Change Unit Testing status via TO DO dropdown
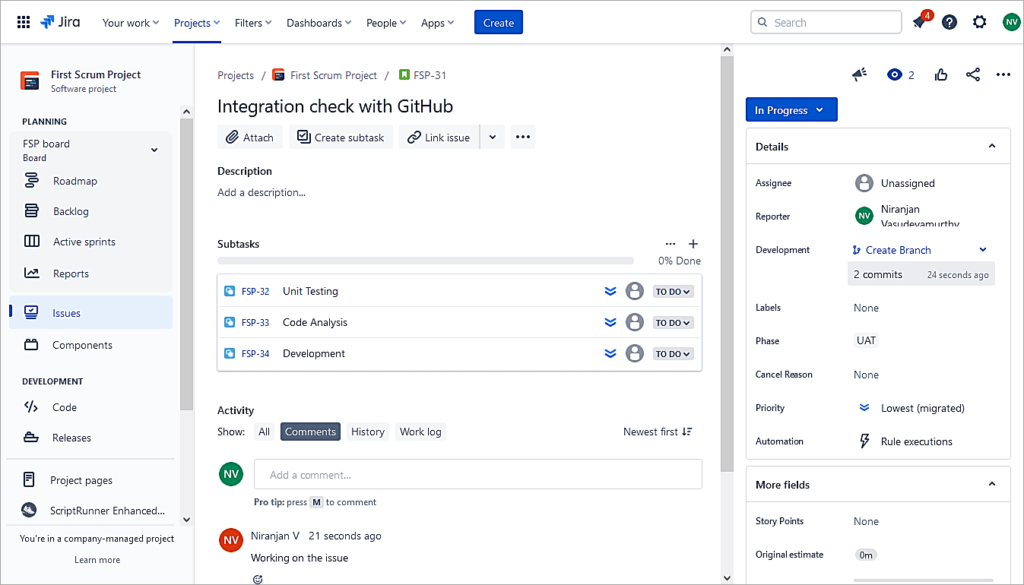 [673, 291]
